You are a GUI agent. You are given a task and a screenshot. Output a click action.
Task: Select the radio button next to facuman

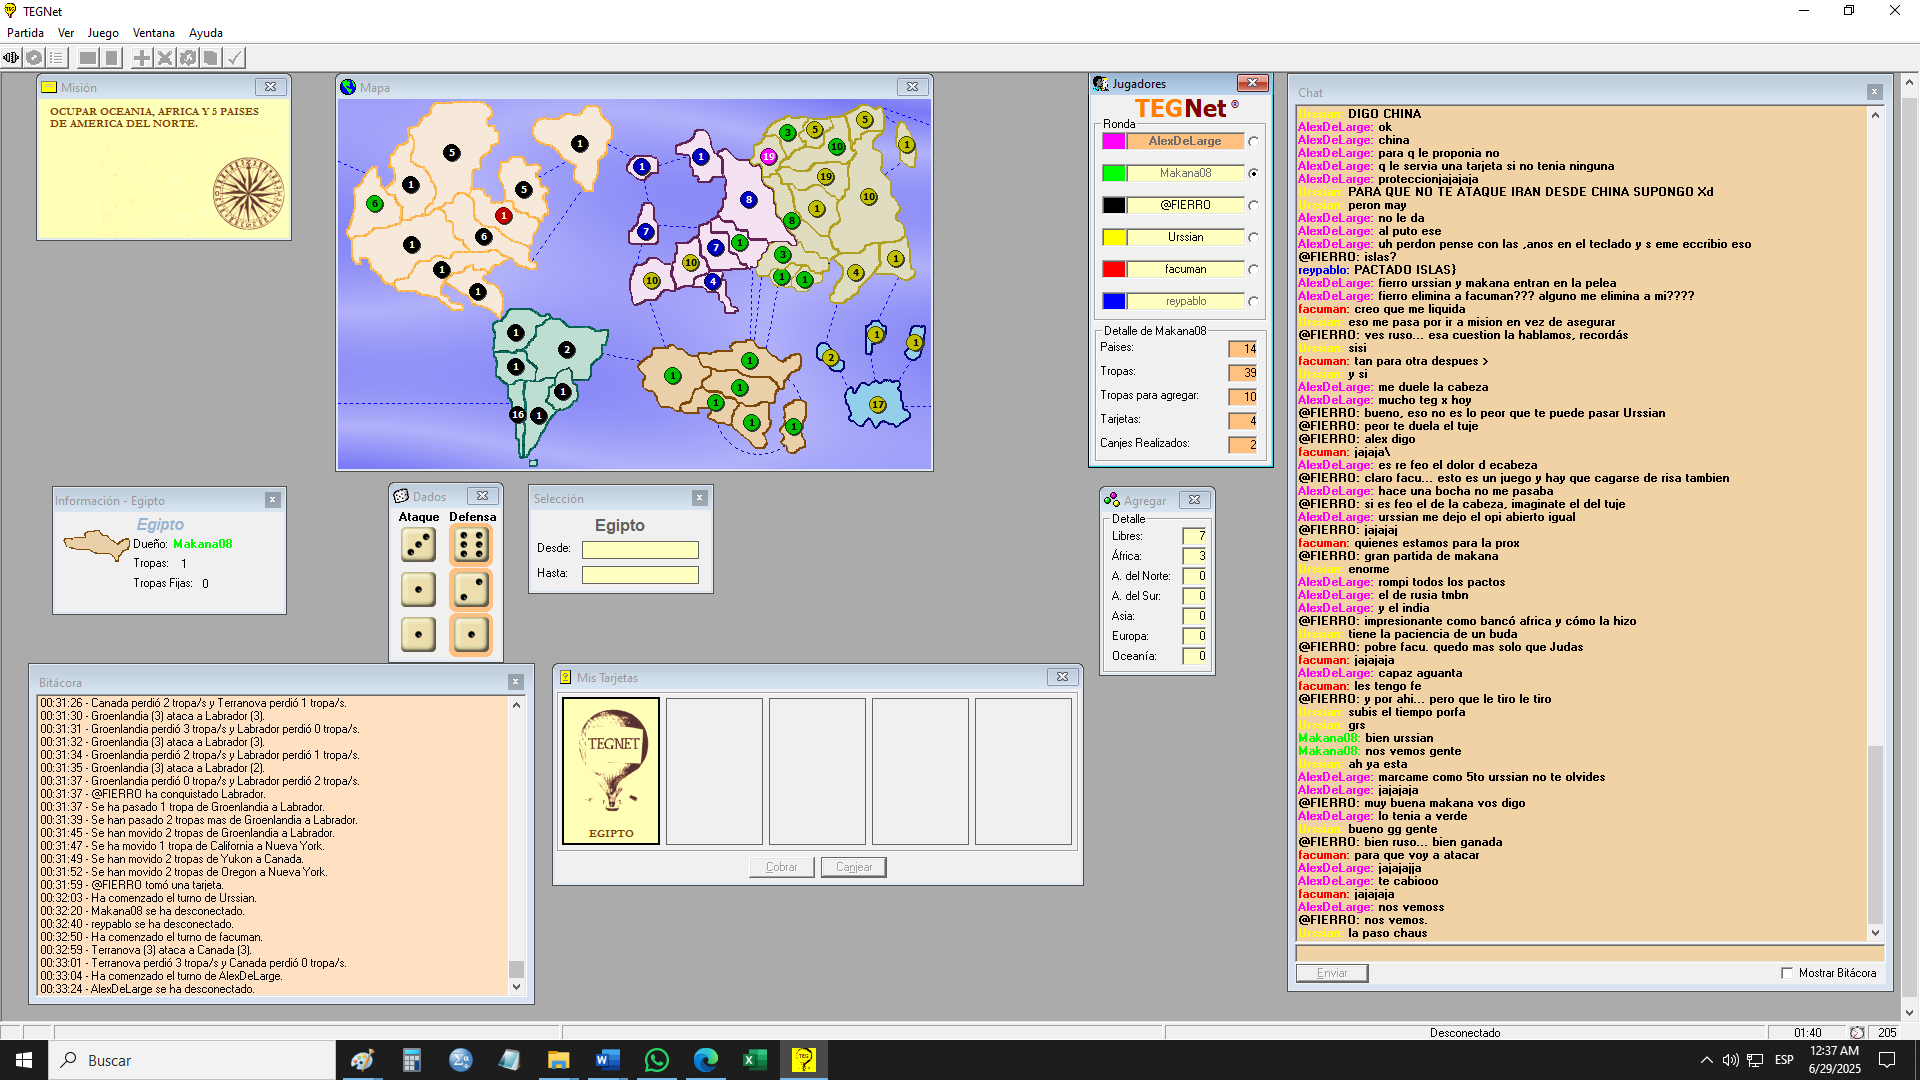(1253, 270)
